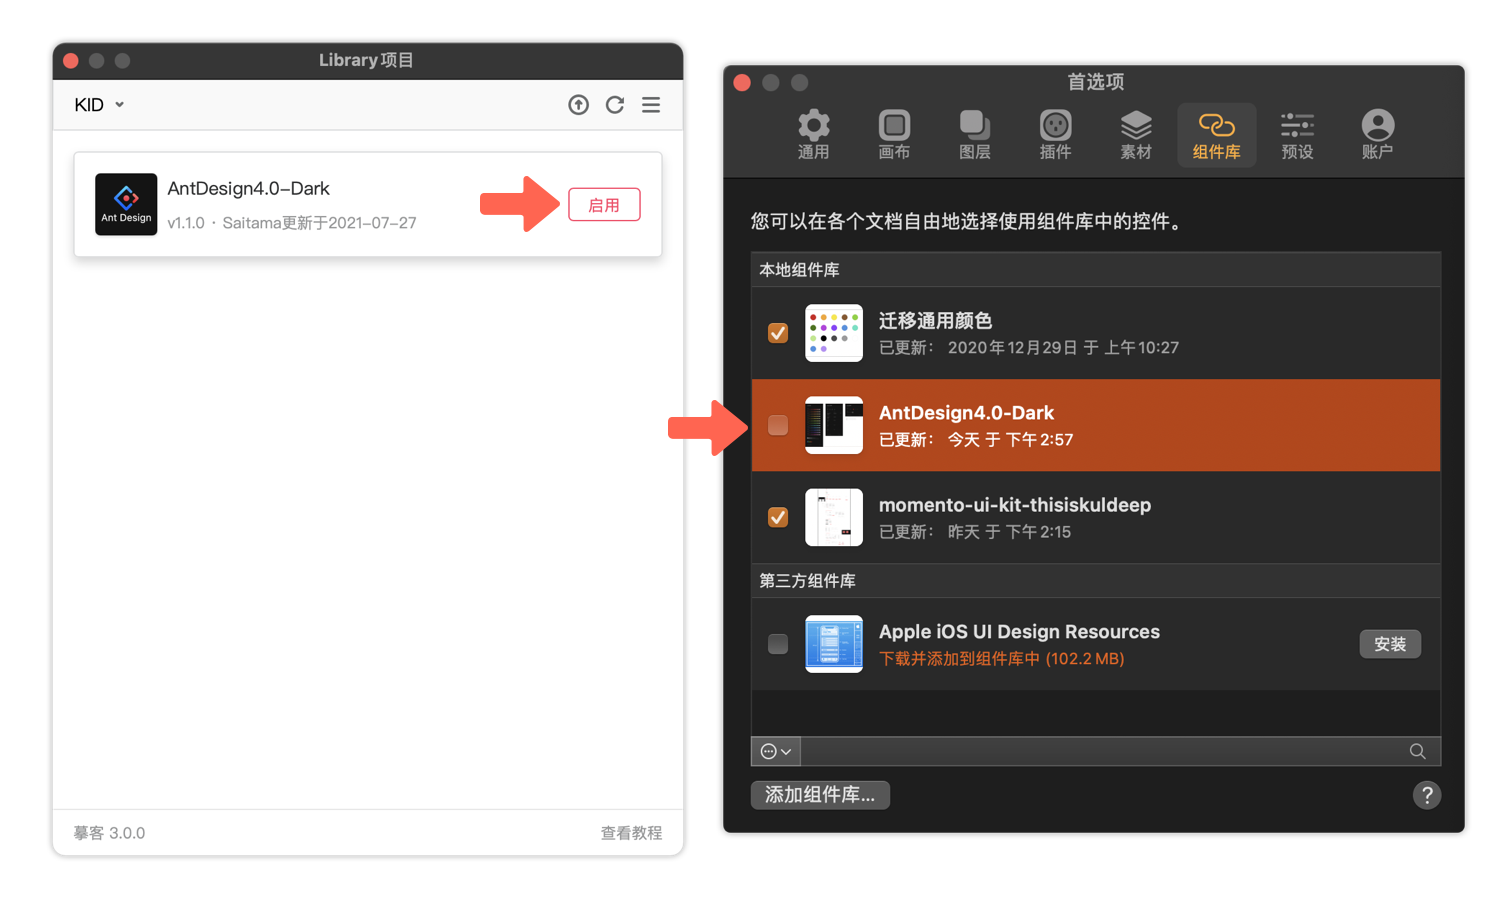1496x902 pixels.
Task: Click 已更新: 今天 于 下午2:57 text
Action: coord(975,440)
